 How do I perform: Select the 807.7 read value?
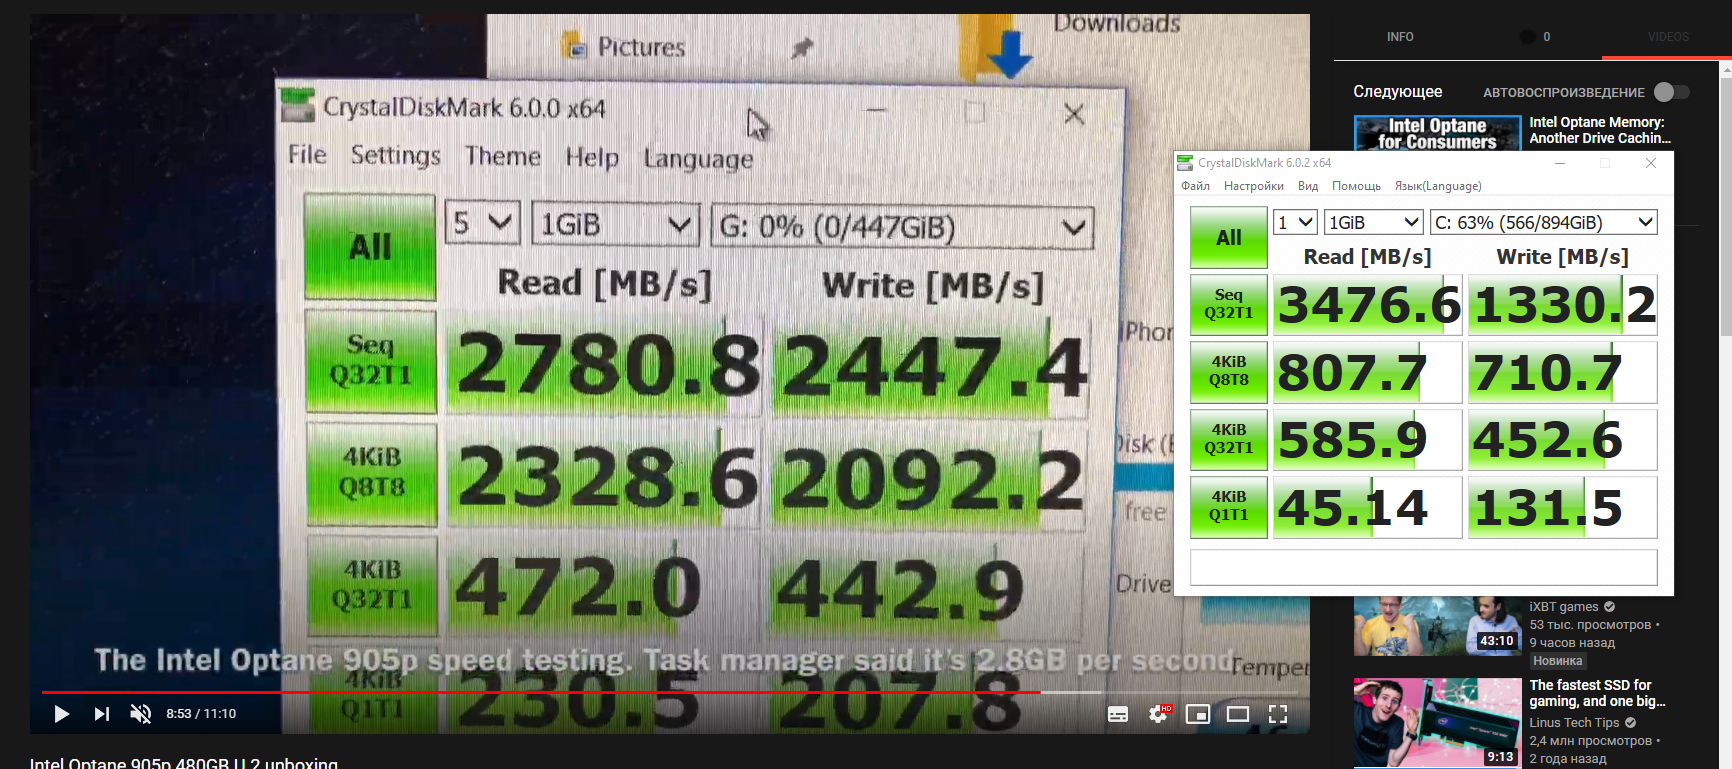[1368, 372]
